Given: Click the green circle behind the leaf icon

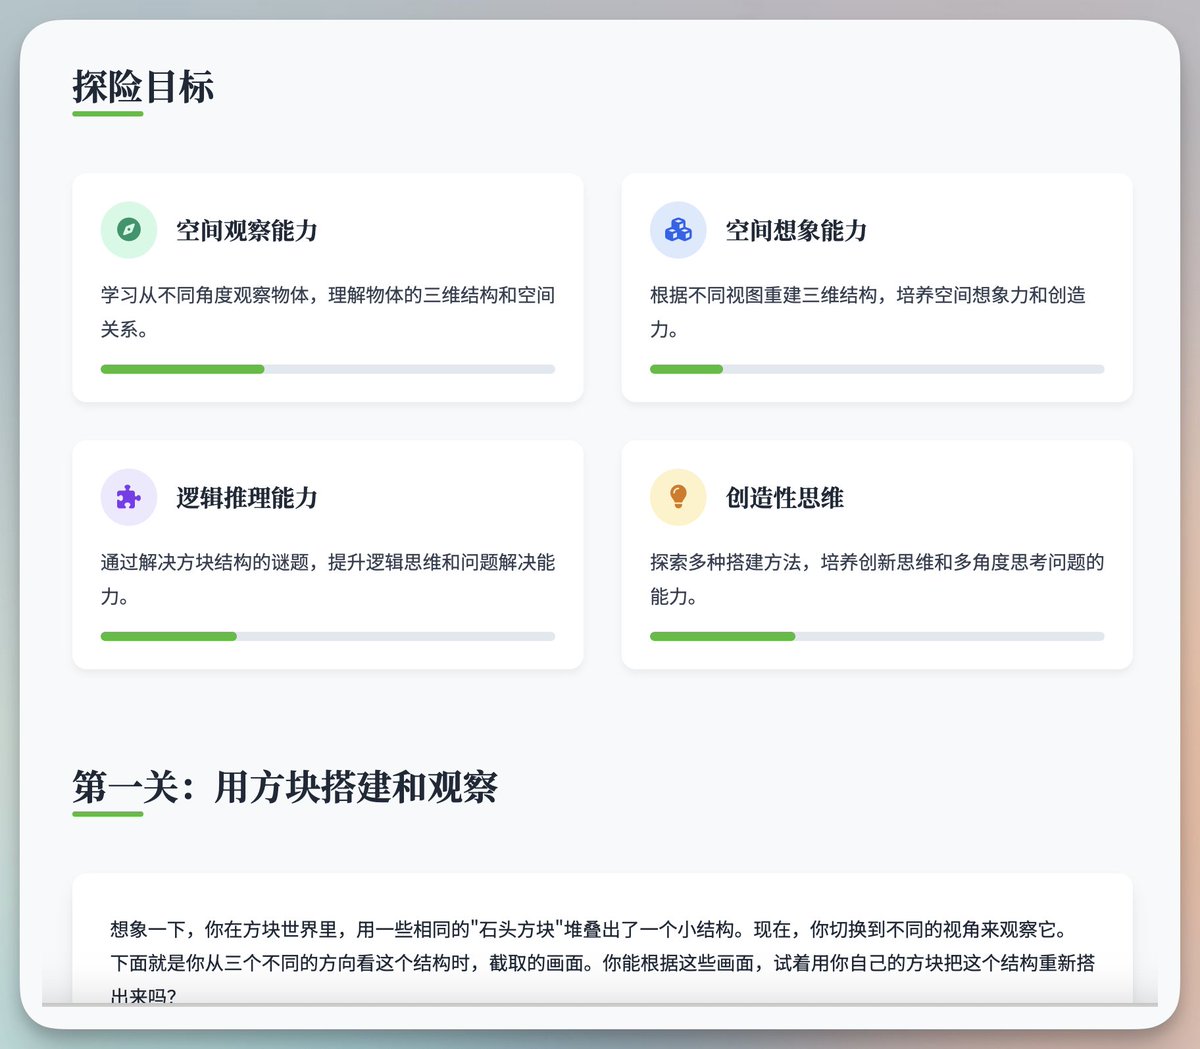Looking at the screenshot, I should (129, 230).
